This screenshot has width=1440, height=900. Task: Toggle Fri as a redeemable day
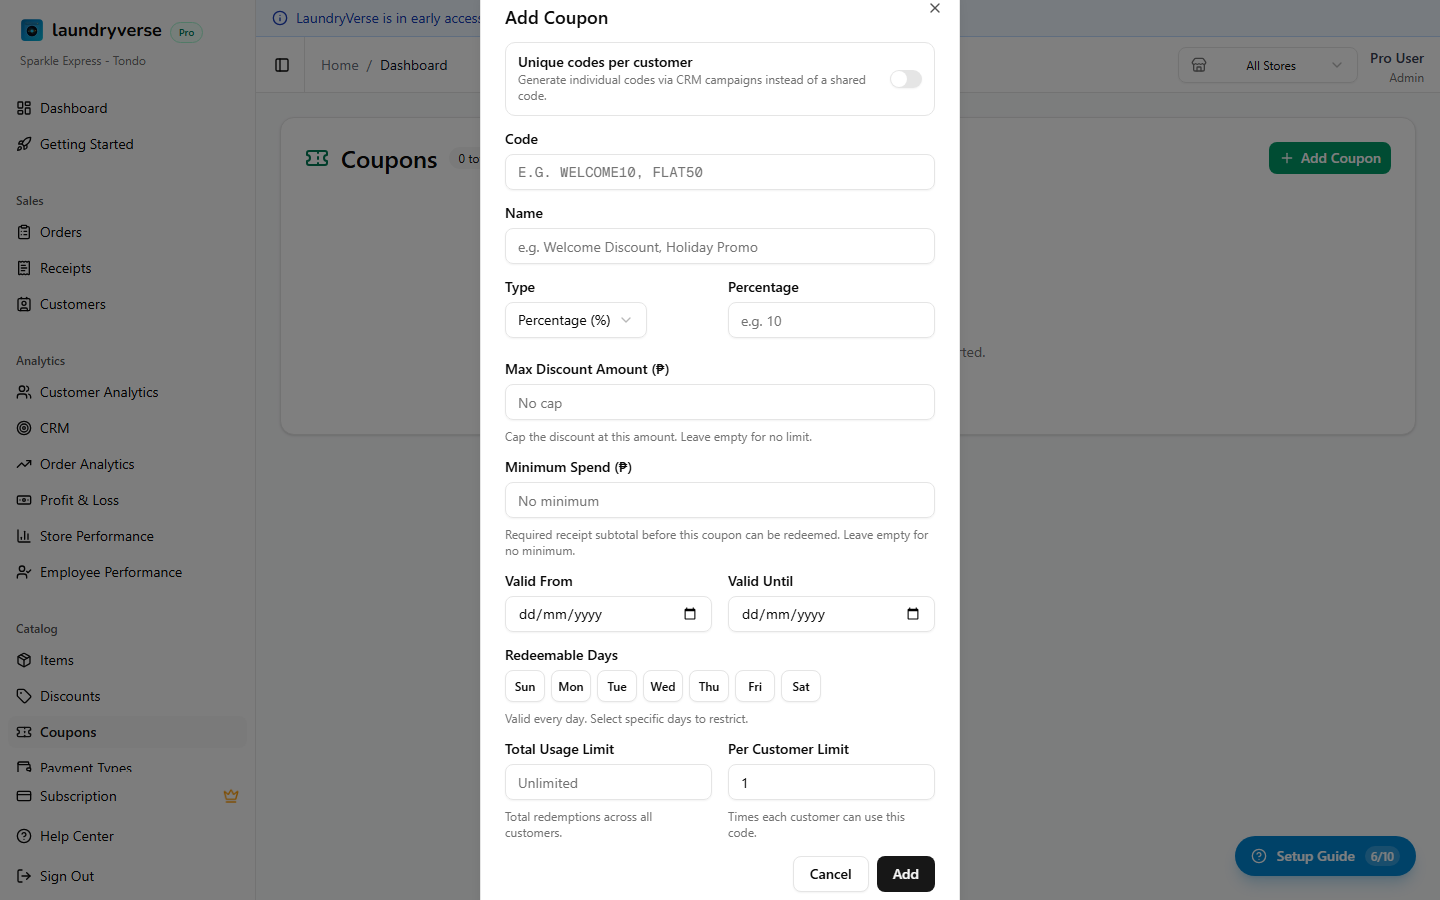coord(755,687)
